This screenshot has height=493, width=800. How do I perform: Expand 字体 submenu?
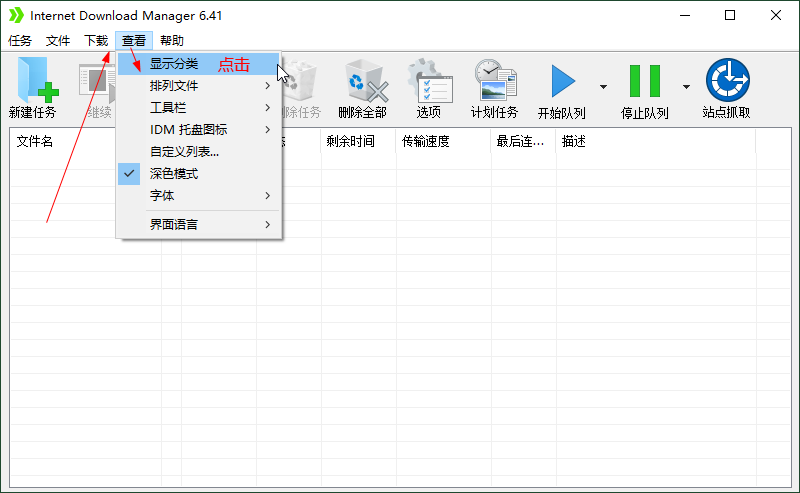click(x=199, y=196)
